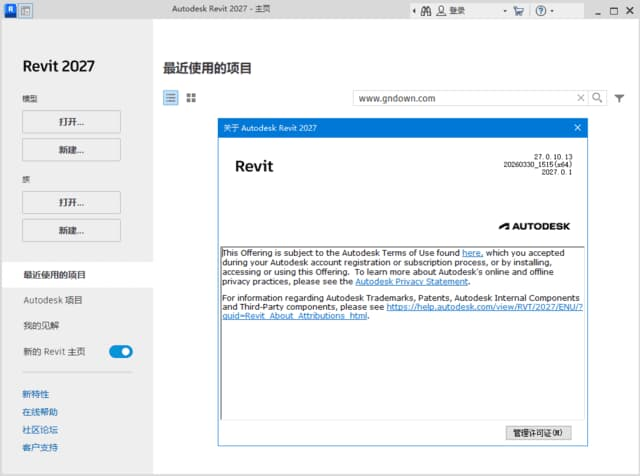
Task: Click the Revit R application icon
Action: click(x=9, y=11)
